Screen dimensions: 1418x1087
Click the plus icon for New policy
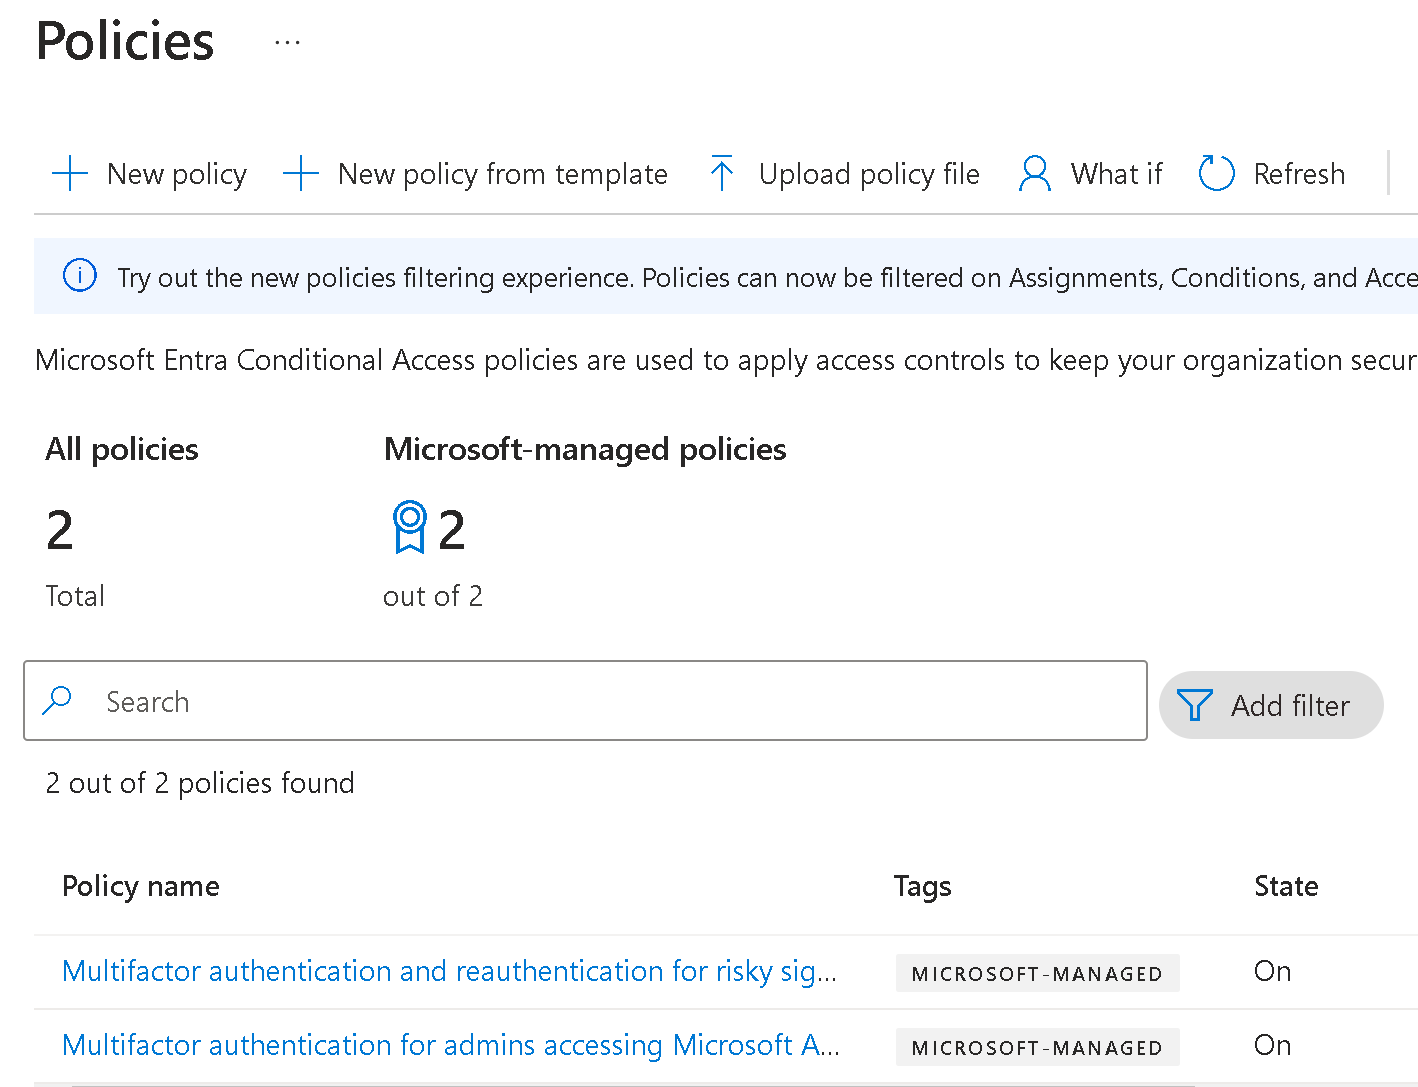coord(70,174)
